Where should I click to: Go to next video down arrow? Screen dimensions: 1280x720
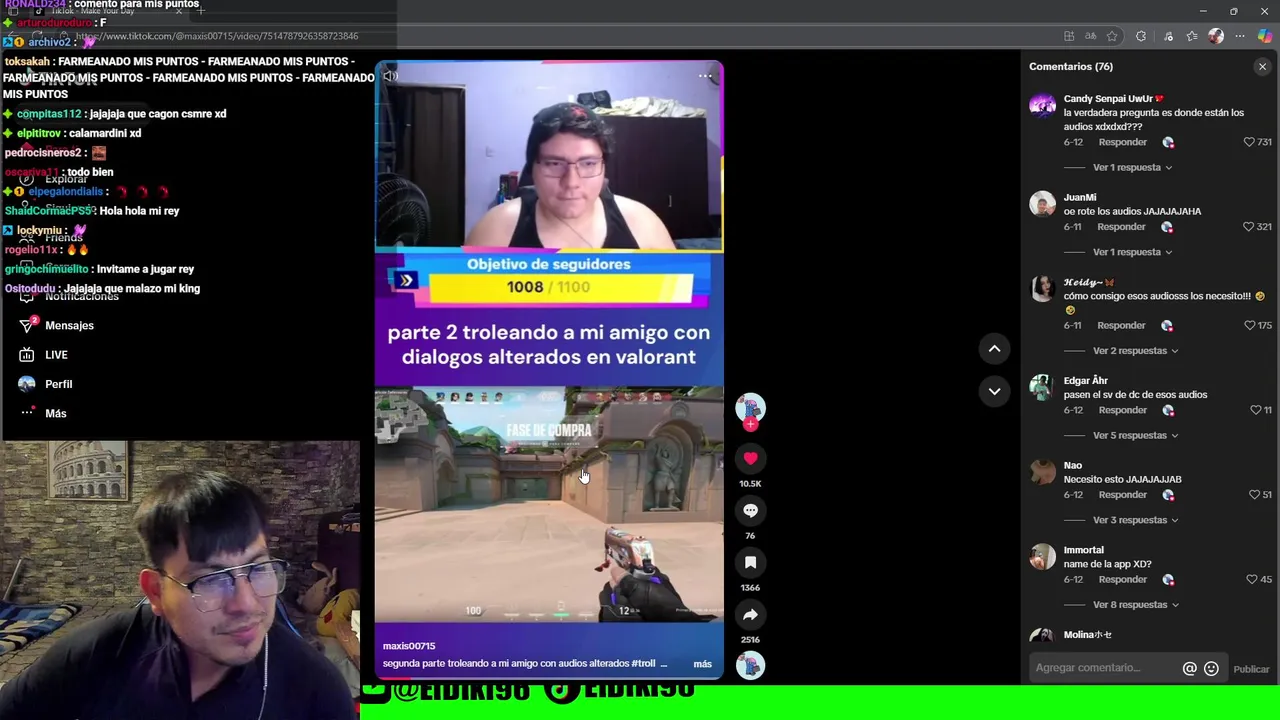pos(994,391)
